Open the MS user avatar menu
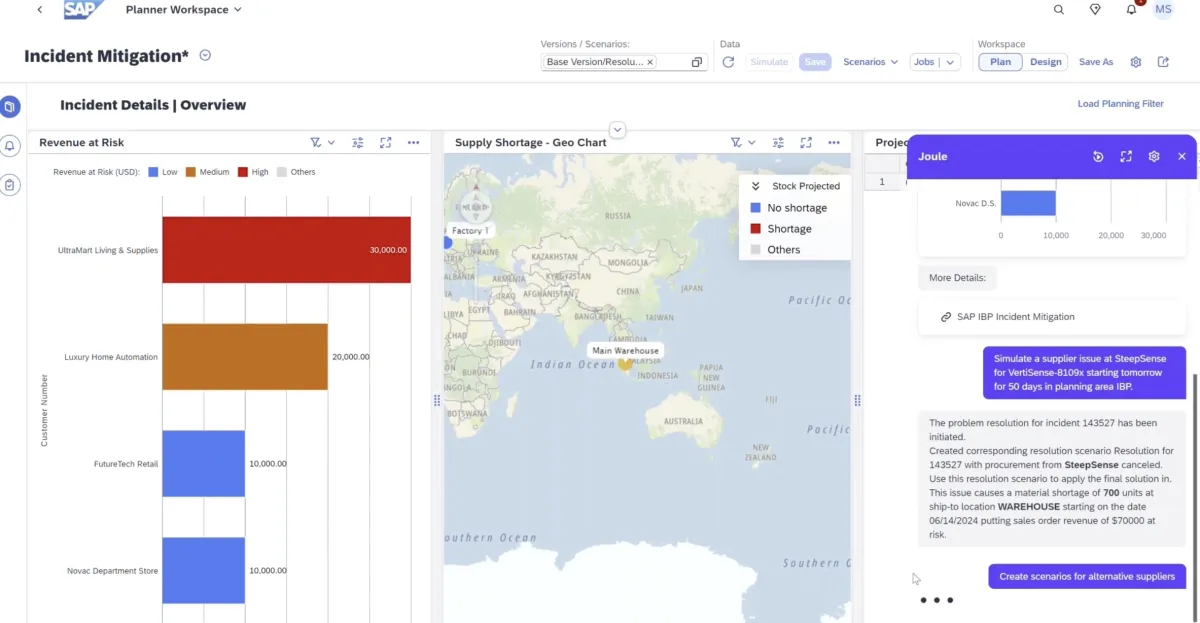This screenshot has height=623, width=1200. click(x=1163, y=9)
